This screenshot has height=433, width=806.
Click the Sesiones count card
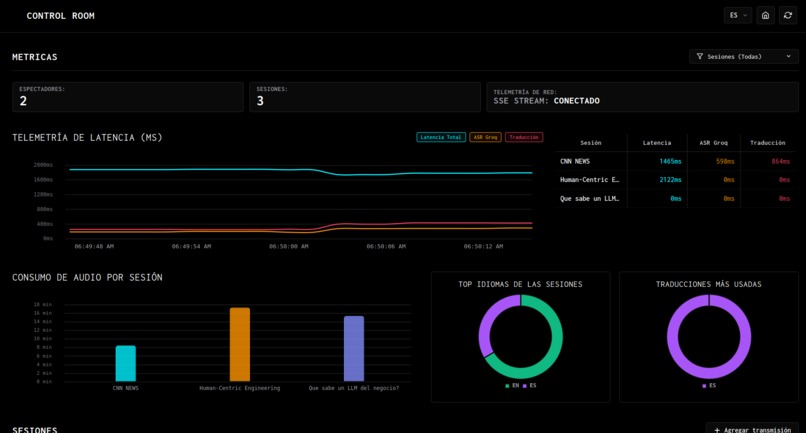[365, 97]
